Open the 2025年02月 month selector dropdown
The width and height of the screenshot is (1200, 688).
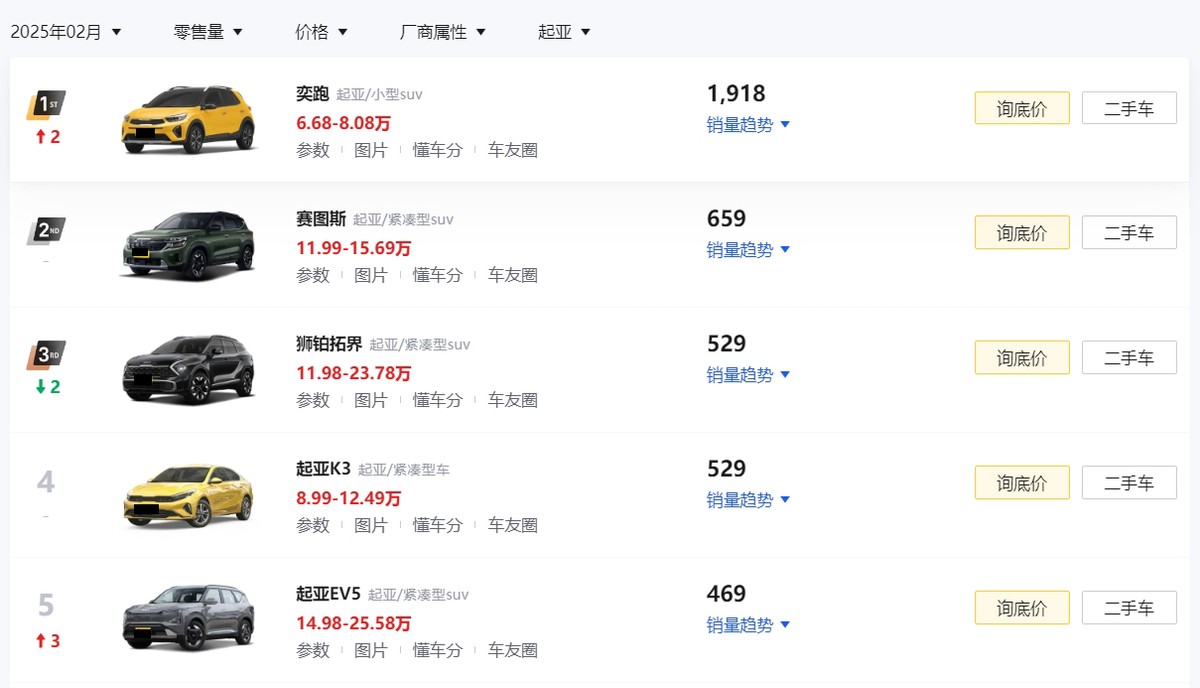65,31
